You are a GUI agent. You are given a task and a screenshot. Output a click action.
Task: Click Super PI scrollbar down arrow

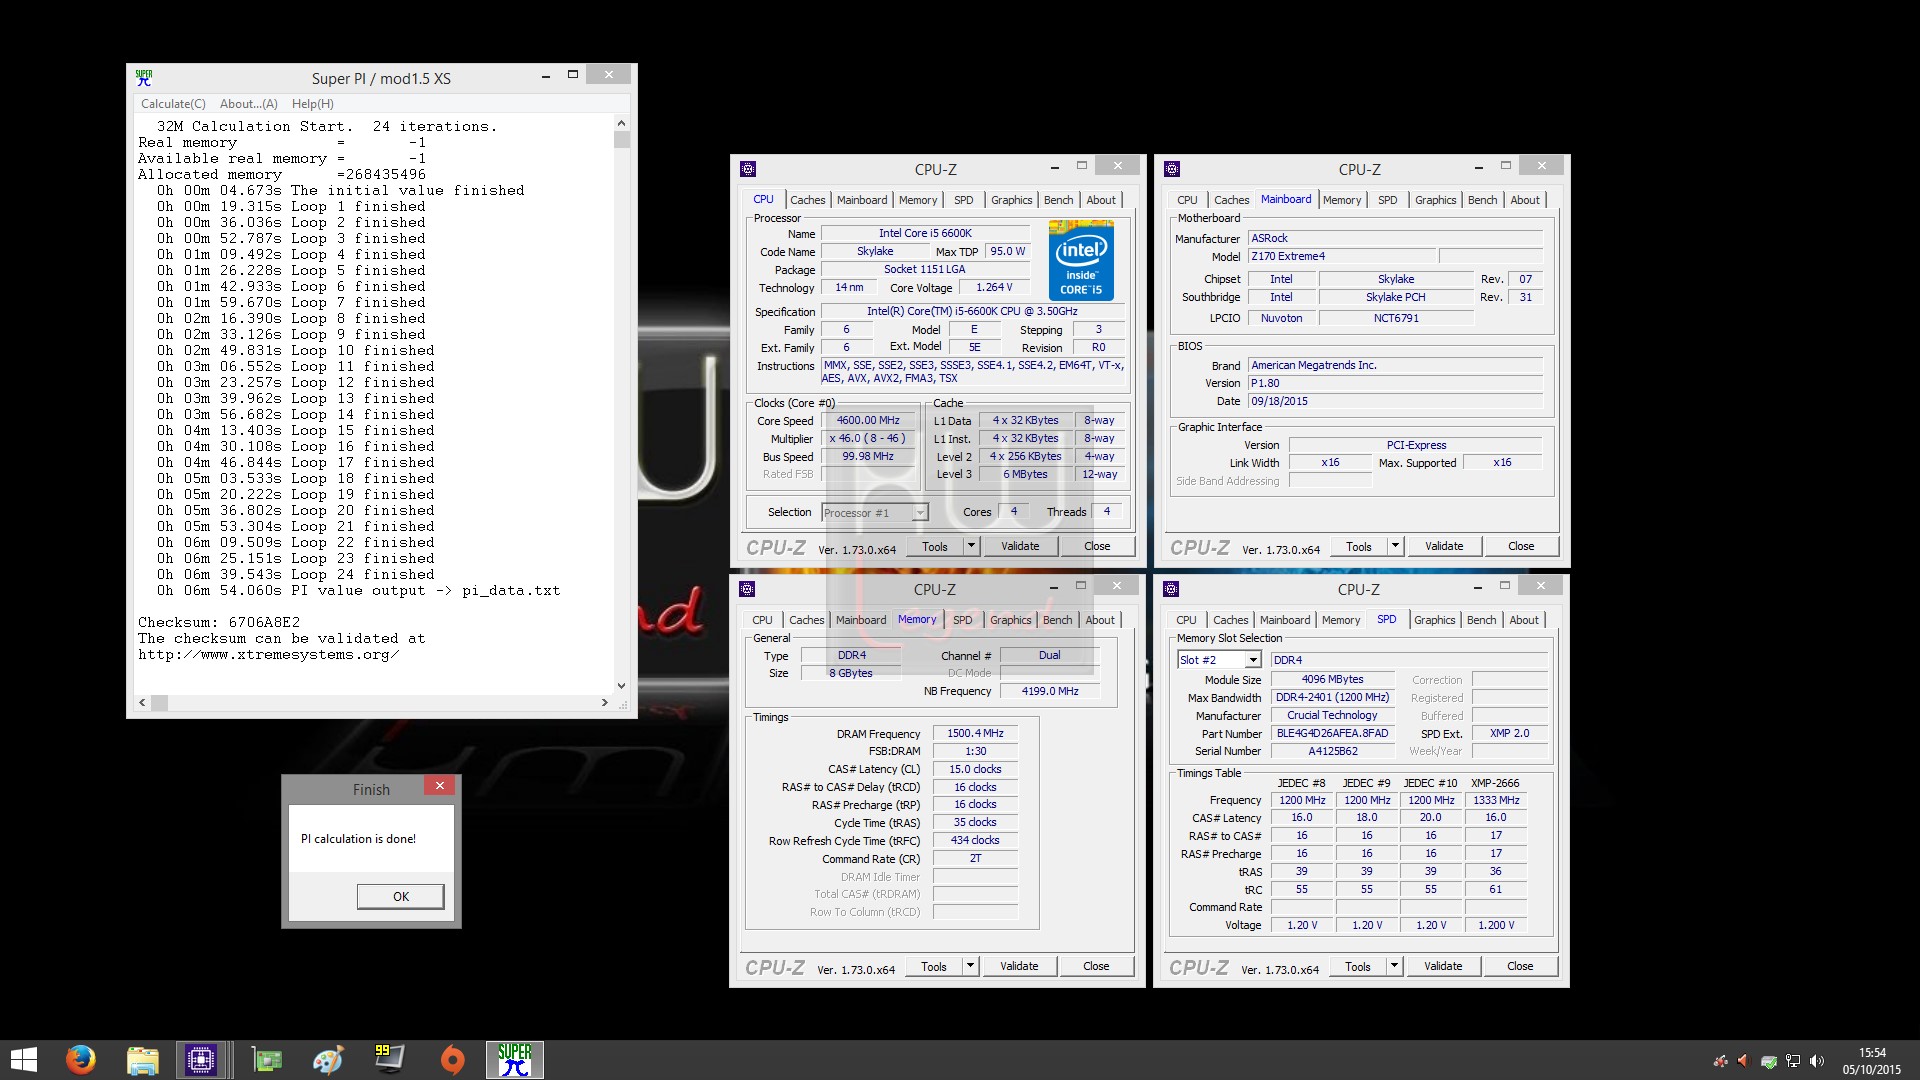pos(621,686)
